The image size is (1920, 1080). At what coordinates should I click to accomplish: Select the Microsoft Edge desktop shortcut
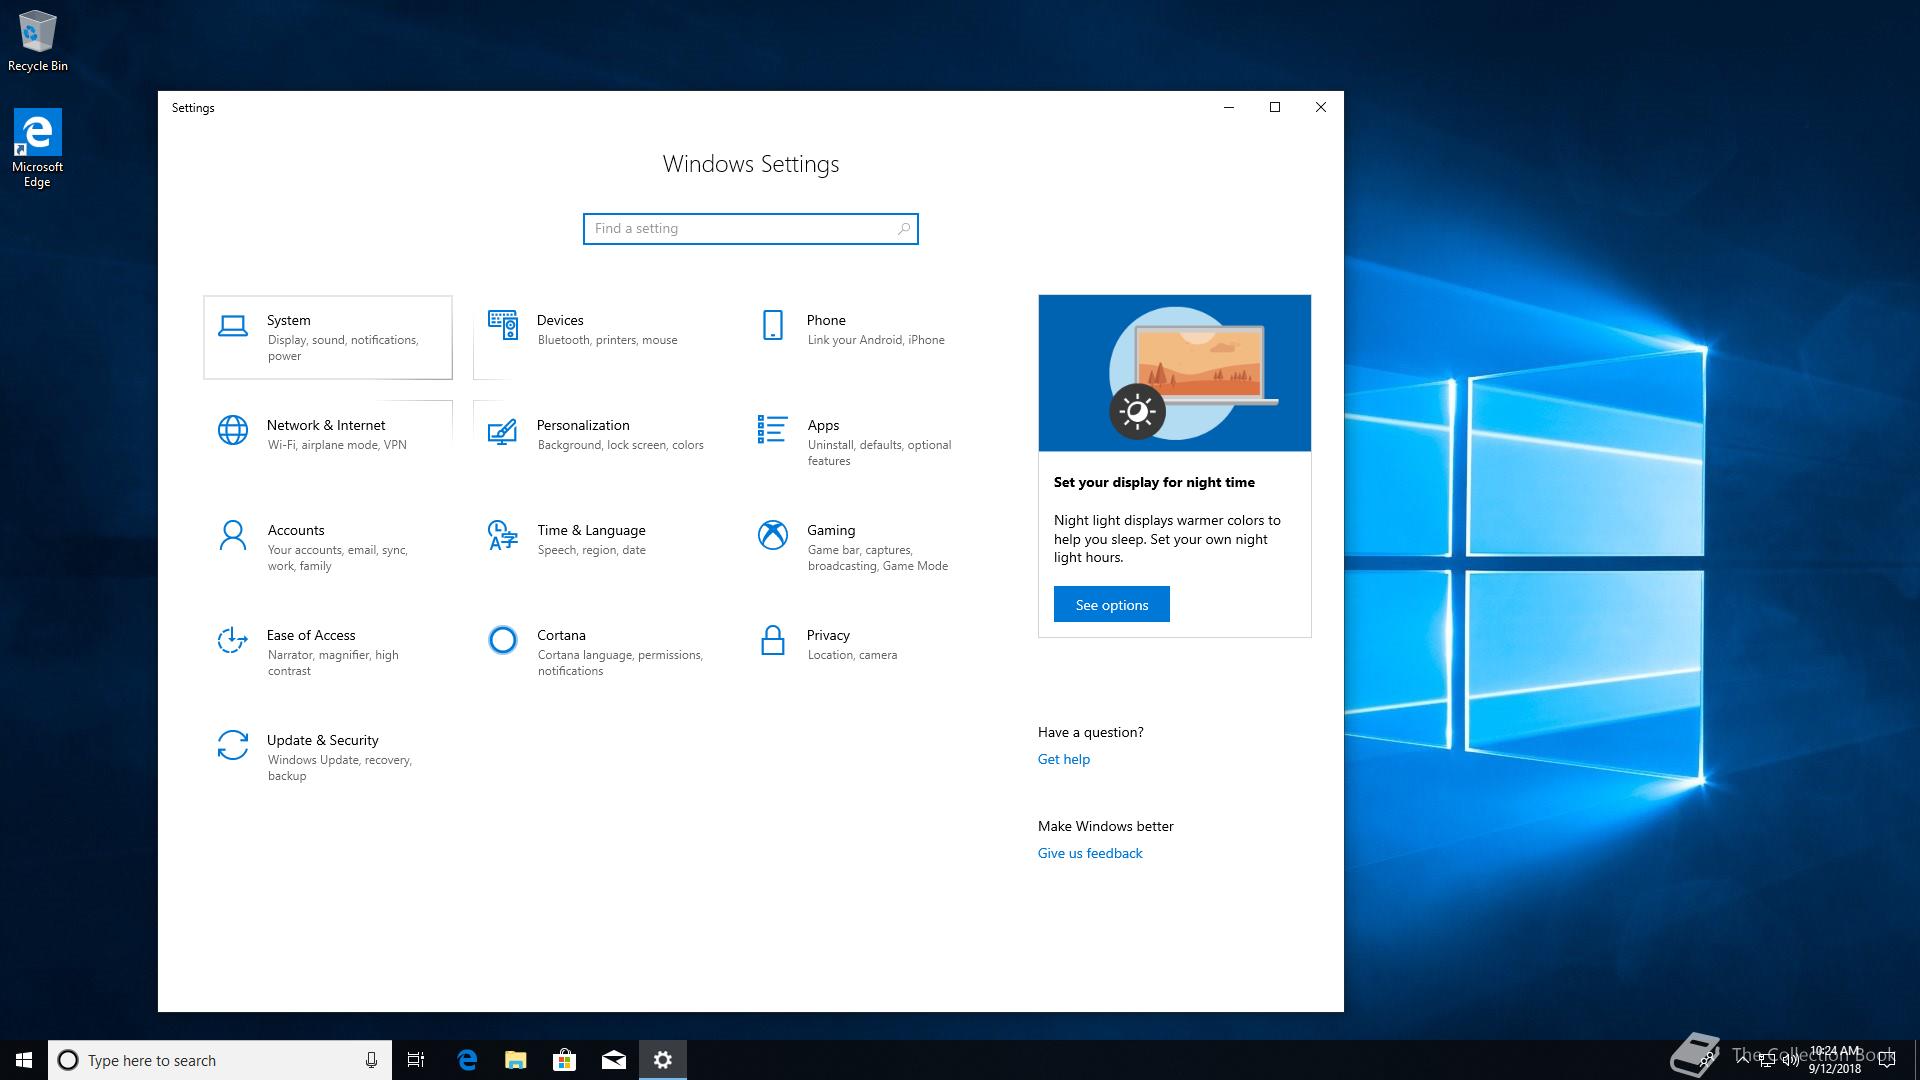tap(37, 148)
